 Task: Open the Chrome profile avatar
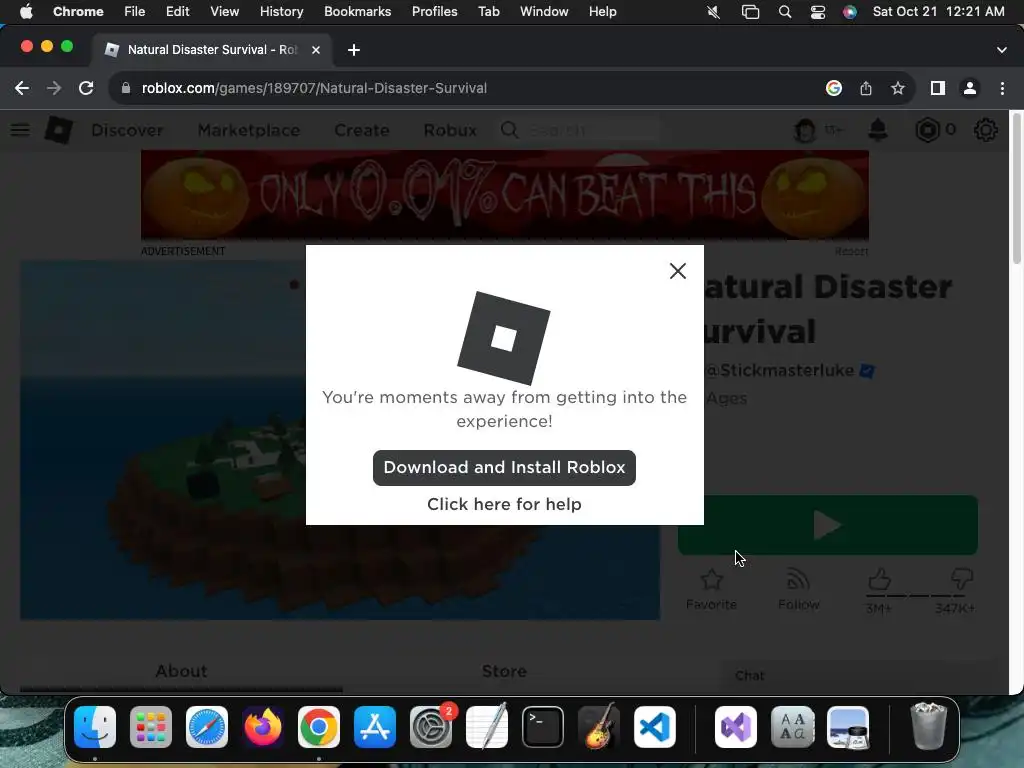[970, 88]
